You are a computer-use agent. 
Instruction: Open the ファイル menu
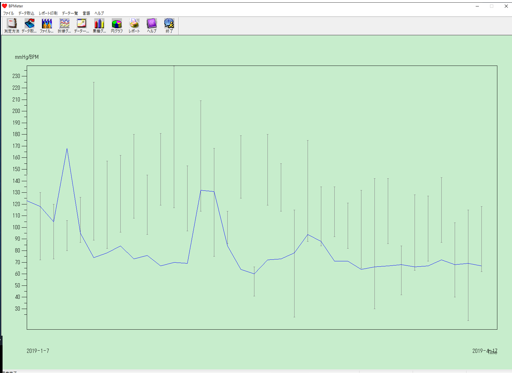pos(9,13)
